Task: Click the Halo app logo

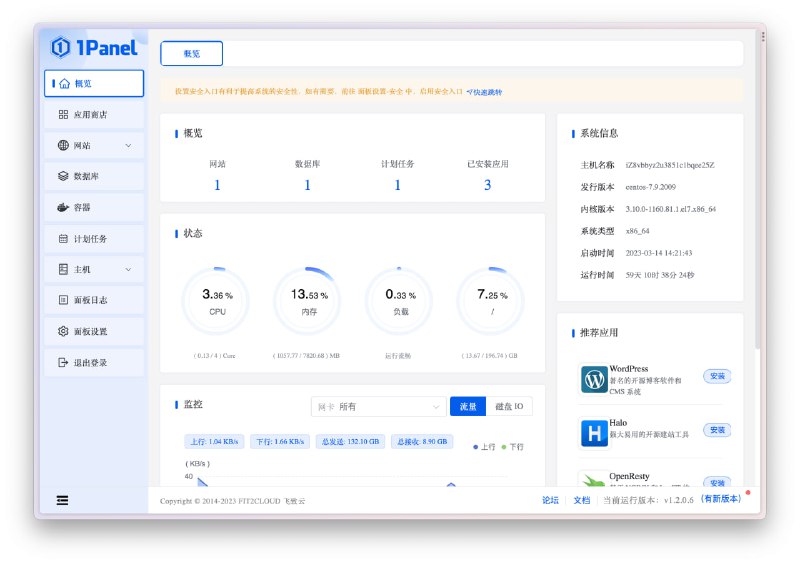Action: pyautogui.click(x=594, y=433)
